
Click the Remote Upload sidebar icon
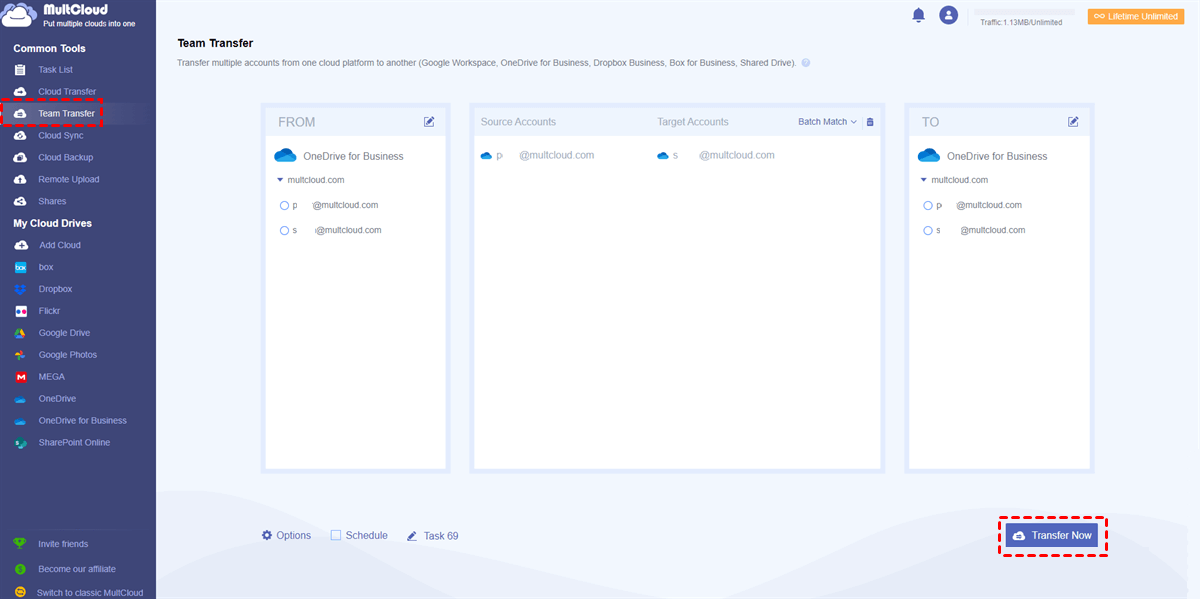coord(20,180)
